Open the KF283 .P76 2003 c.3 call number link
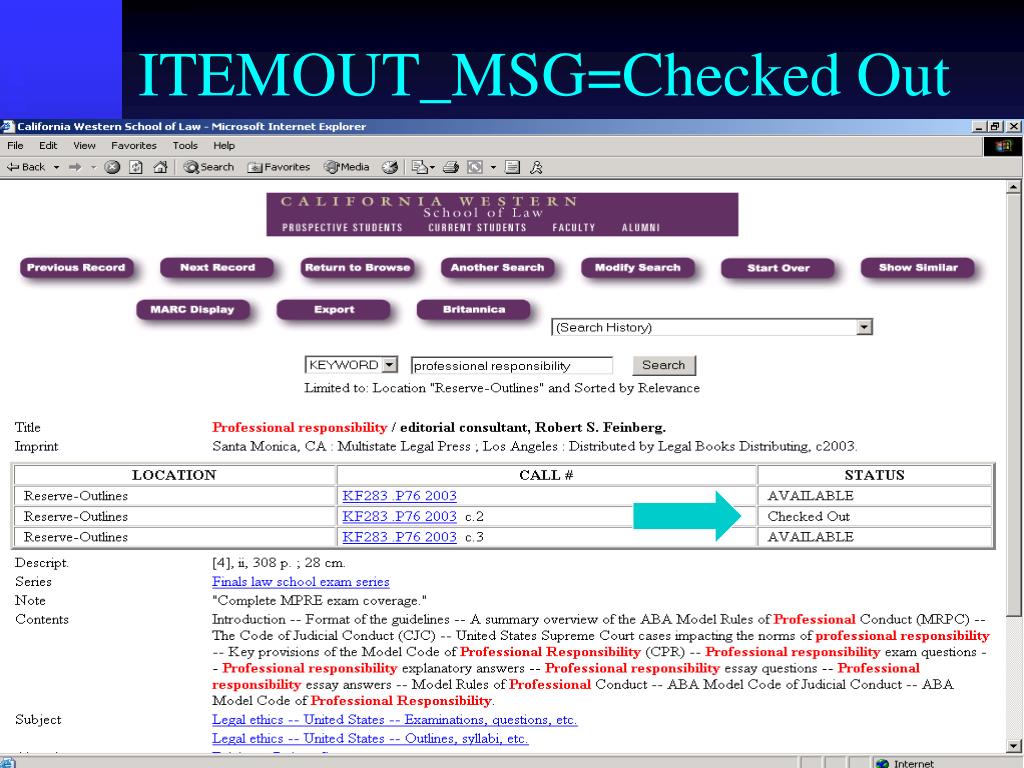 click(400, 537)
